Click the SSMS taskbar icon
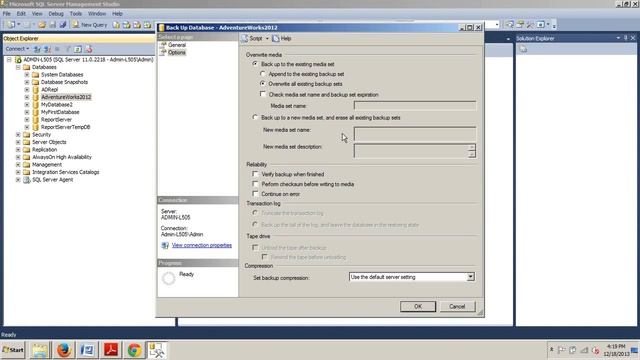The image size is (640, 360). point(157,350)
